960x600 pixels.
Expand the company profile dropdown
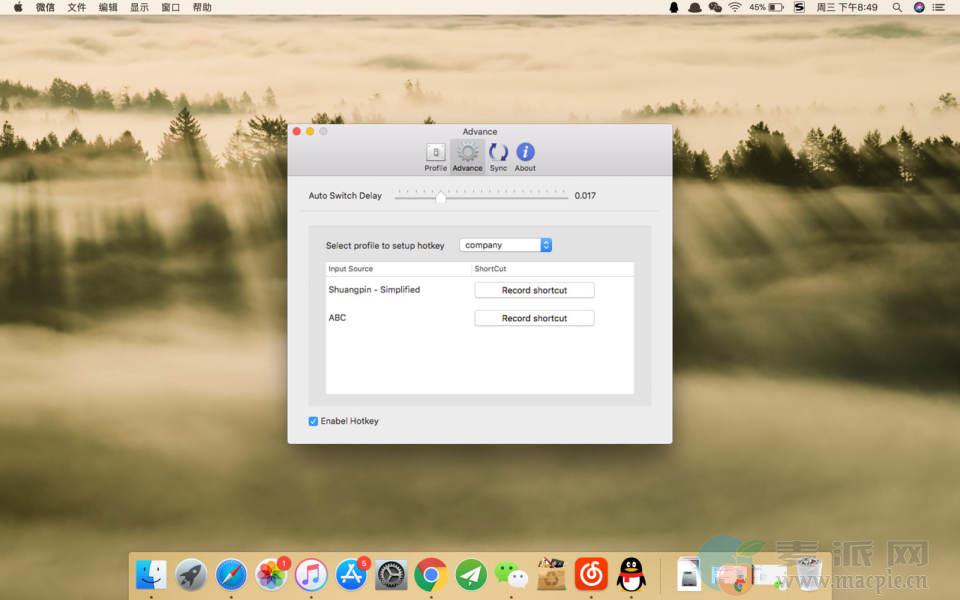point(506,245)
